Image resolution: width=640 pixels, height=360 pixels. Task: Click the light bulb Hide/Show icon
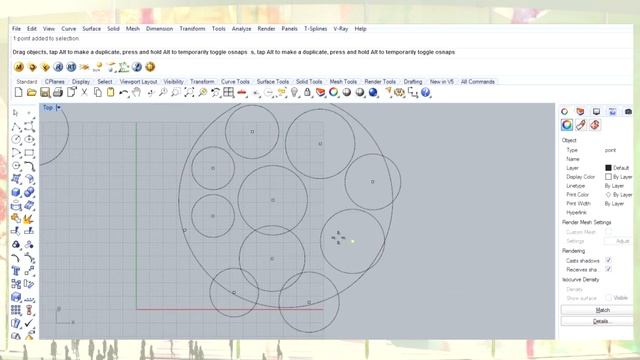coord(294,93)
